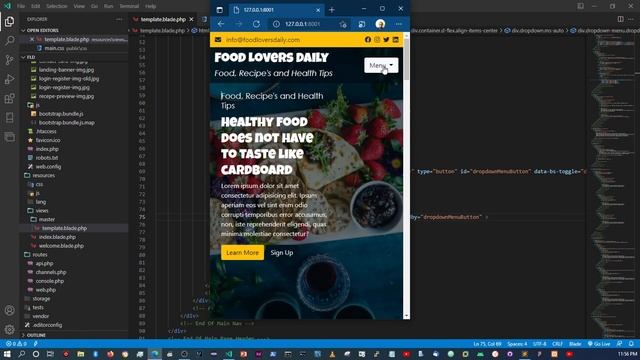640x360 pixels.
Task: Close the 127.0.0.1:8001 browser tab
Action: [x=318, y=10]
